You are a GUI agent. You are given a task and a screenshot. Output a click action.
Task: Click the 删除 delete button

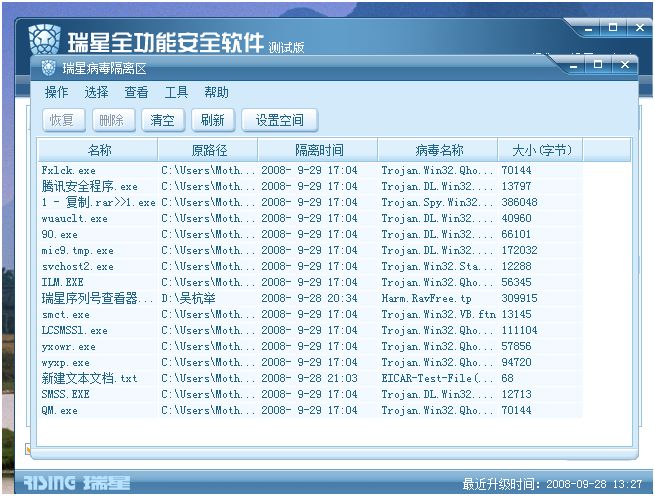[x=114, y=120]
